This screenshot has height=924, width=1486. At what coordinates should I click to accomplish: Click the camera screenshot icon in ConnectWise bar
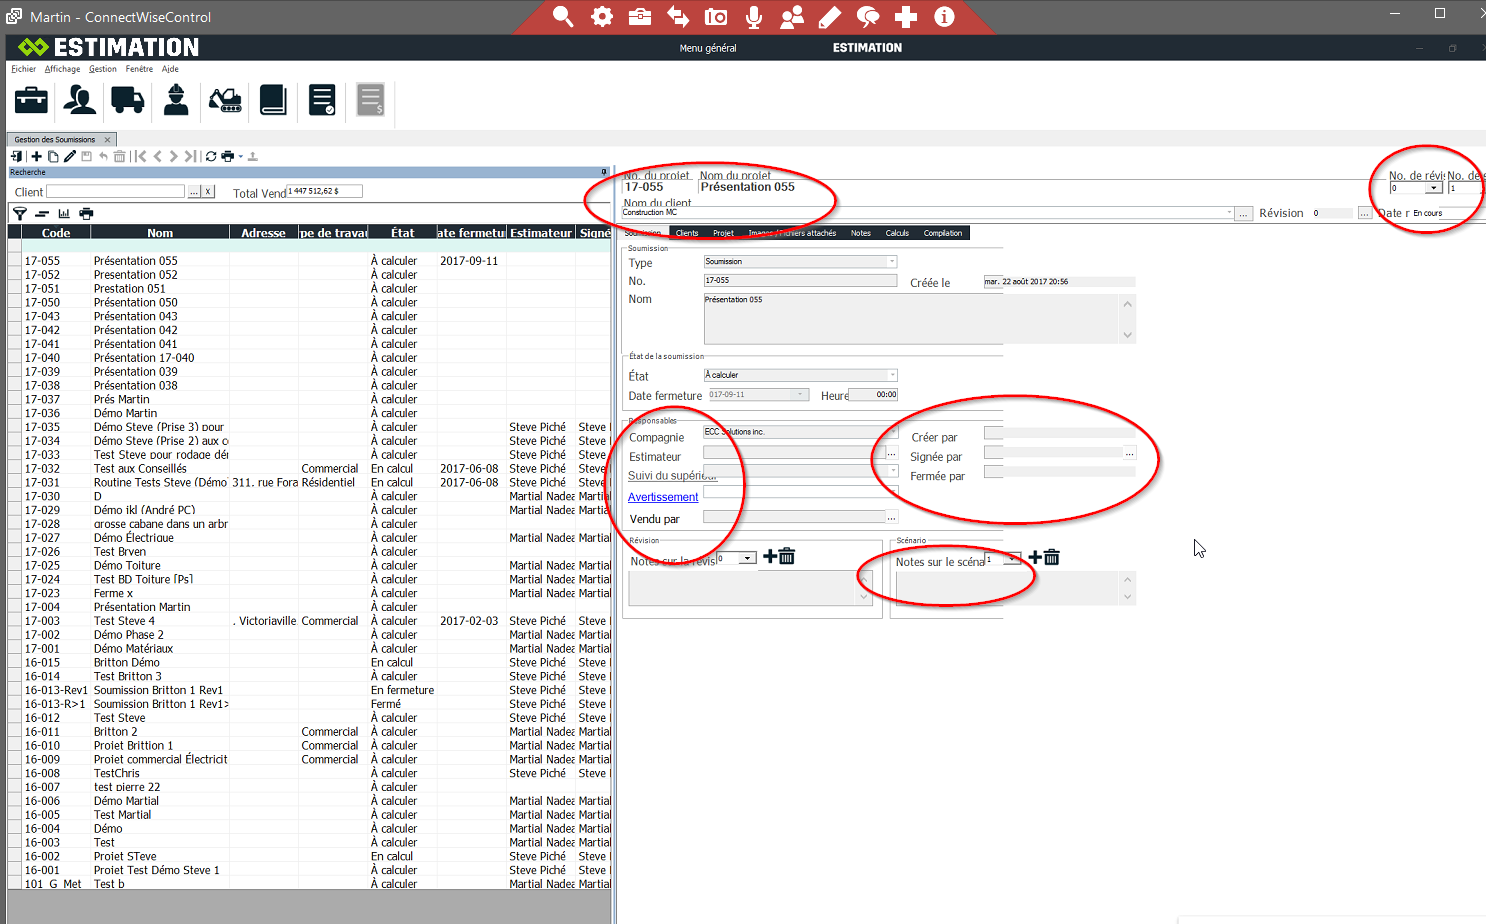coord(716,17)
